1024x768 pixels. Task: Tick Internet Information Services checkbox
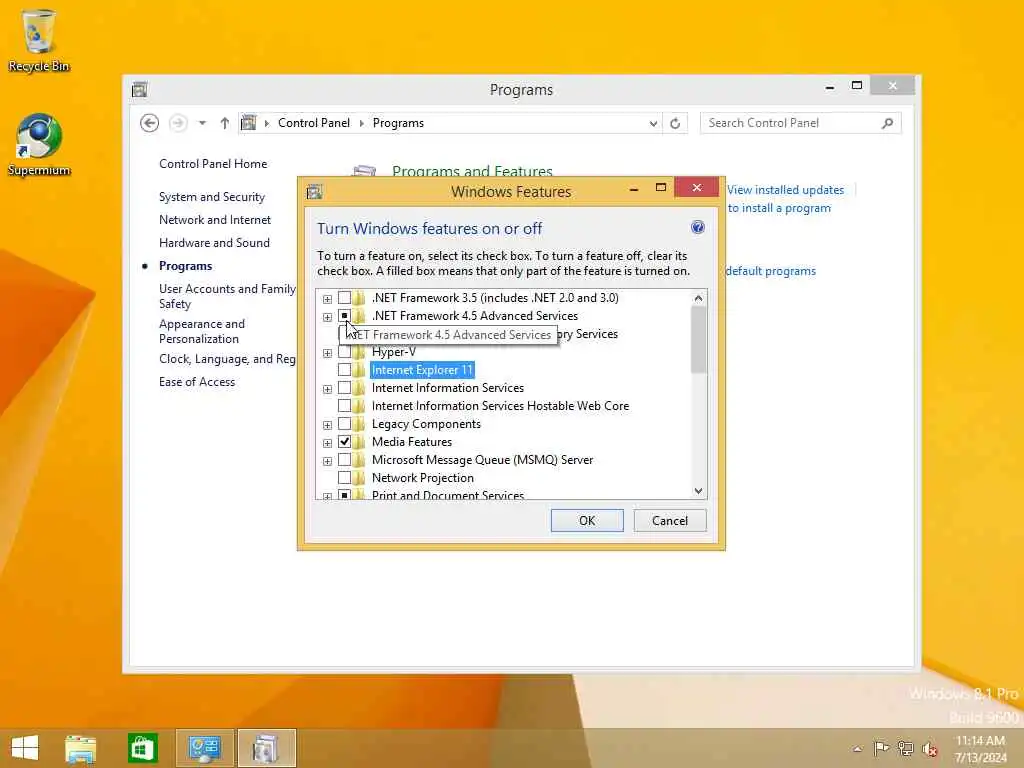(x=344, y=388)
